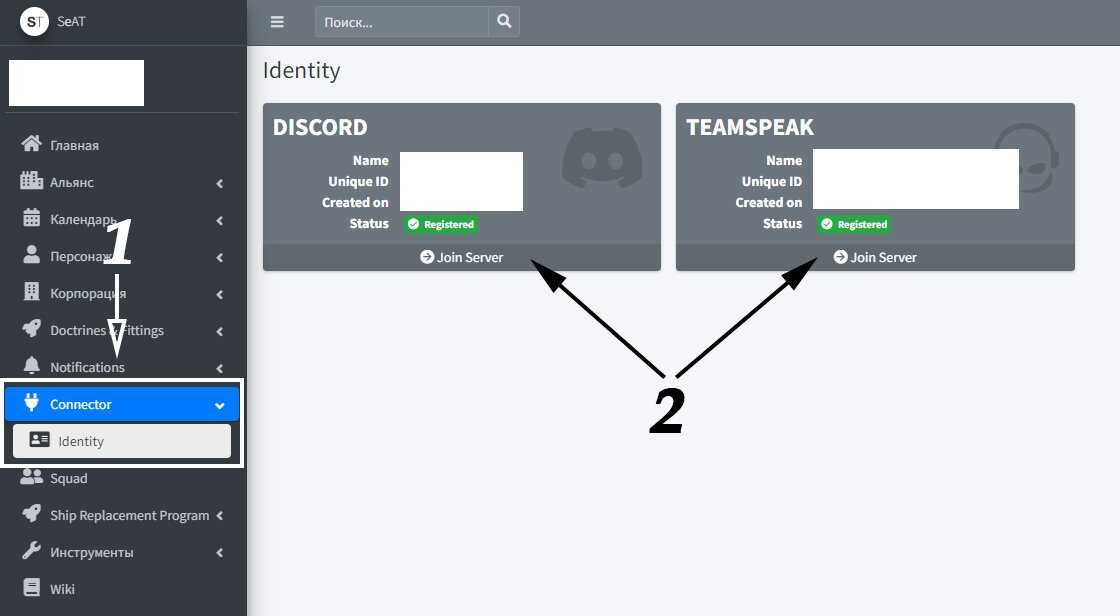
Task: Click the book icon beside Wiki
Action: pyautogui.click(x=31, y=587)
